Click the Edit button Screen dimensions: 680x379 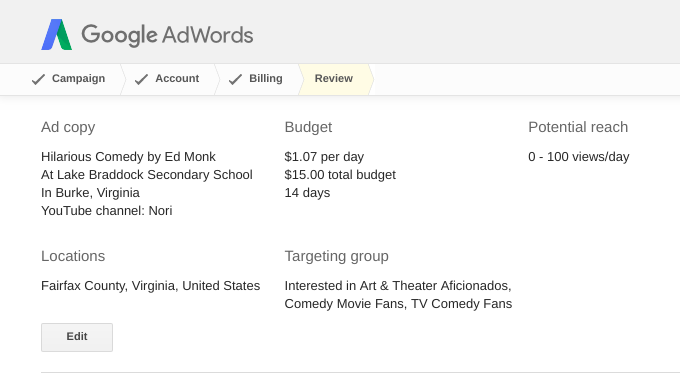click(x=77, y=337)
